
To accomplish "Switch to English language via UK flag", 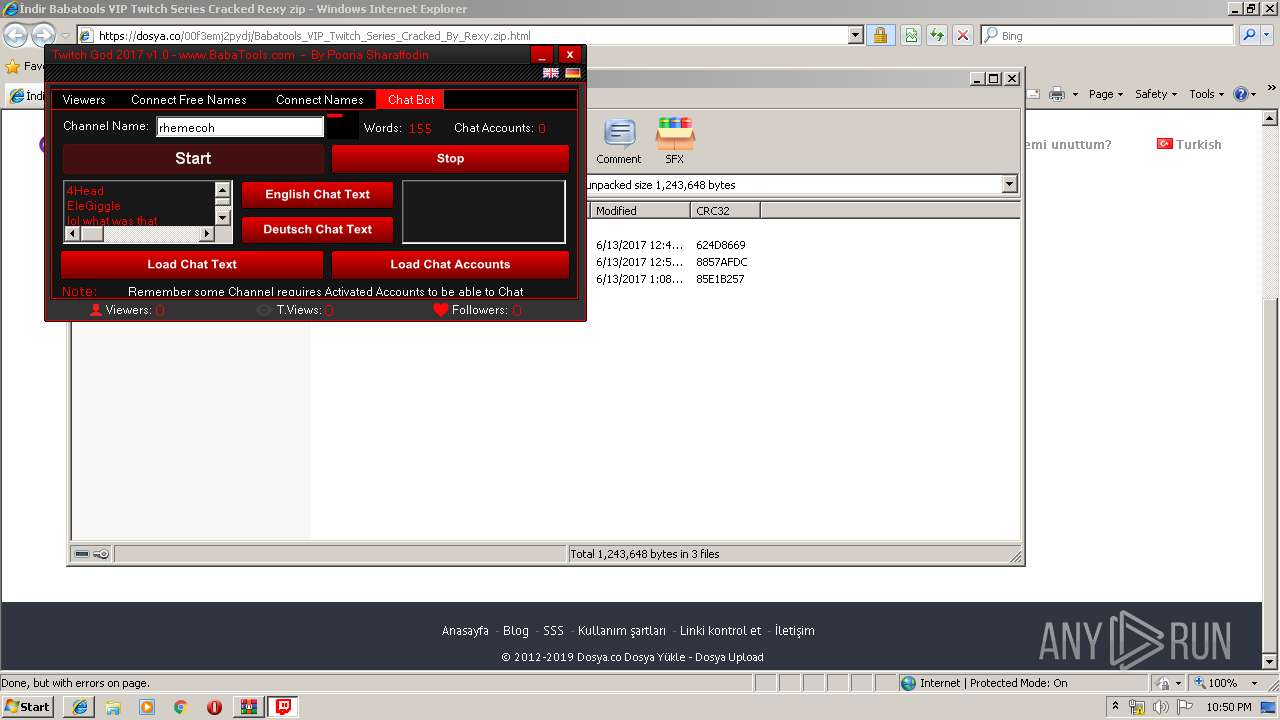I will (x=550, y=73).
